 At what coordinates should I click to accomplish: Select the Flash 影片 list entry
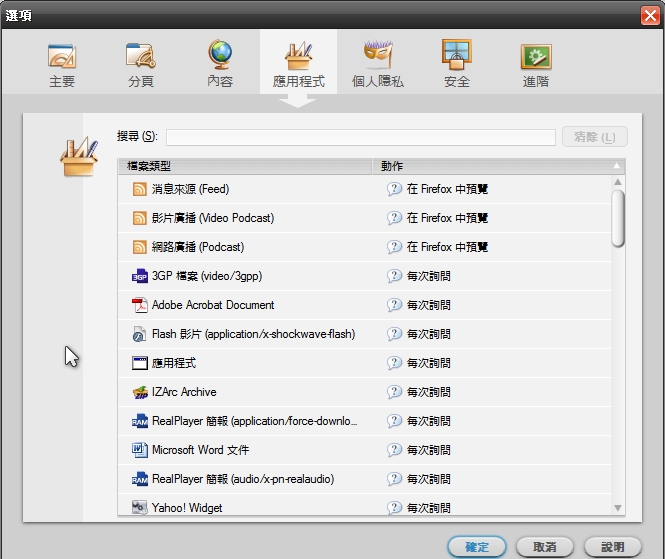pyautogui.click(x=253, y=334)
